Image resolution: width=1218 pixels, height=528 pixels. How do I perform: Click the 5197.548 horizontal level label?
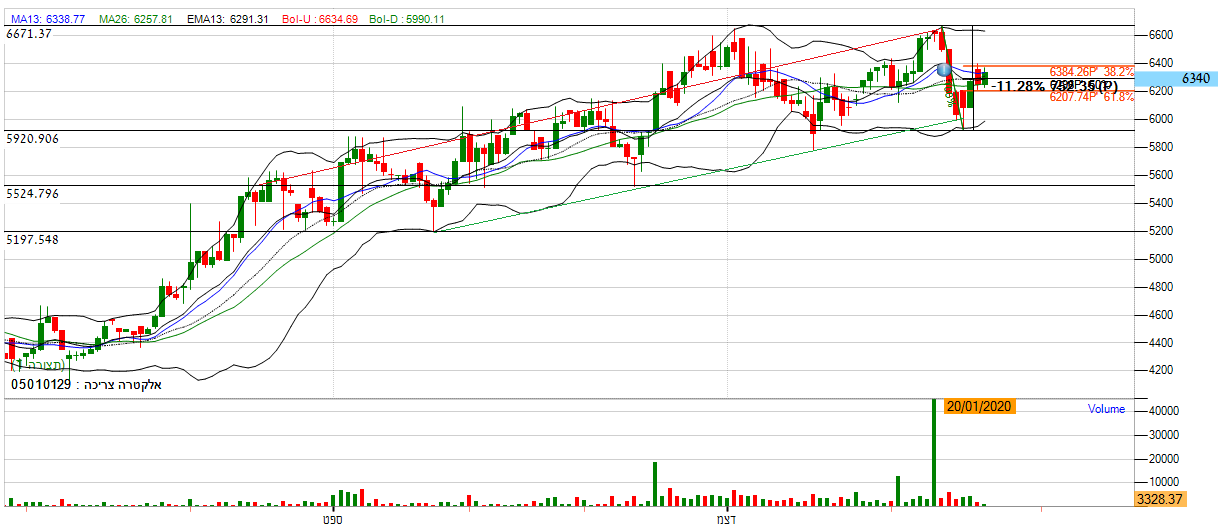(x=33, y=240)
